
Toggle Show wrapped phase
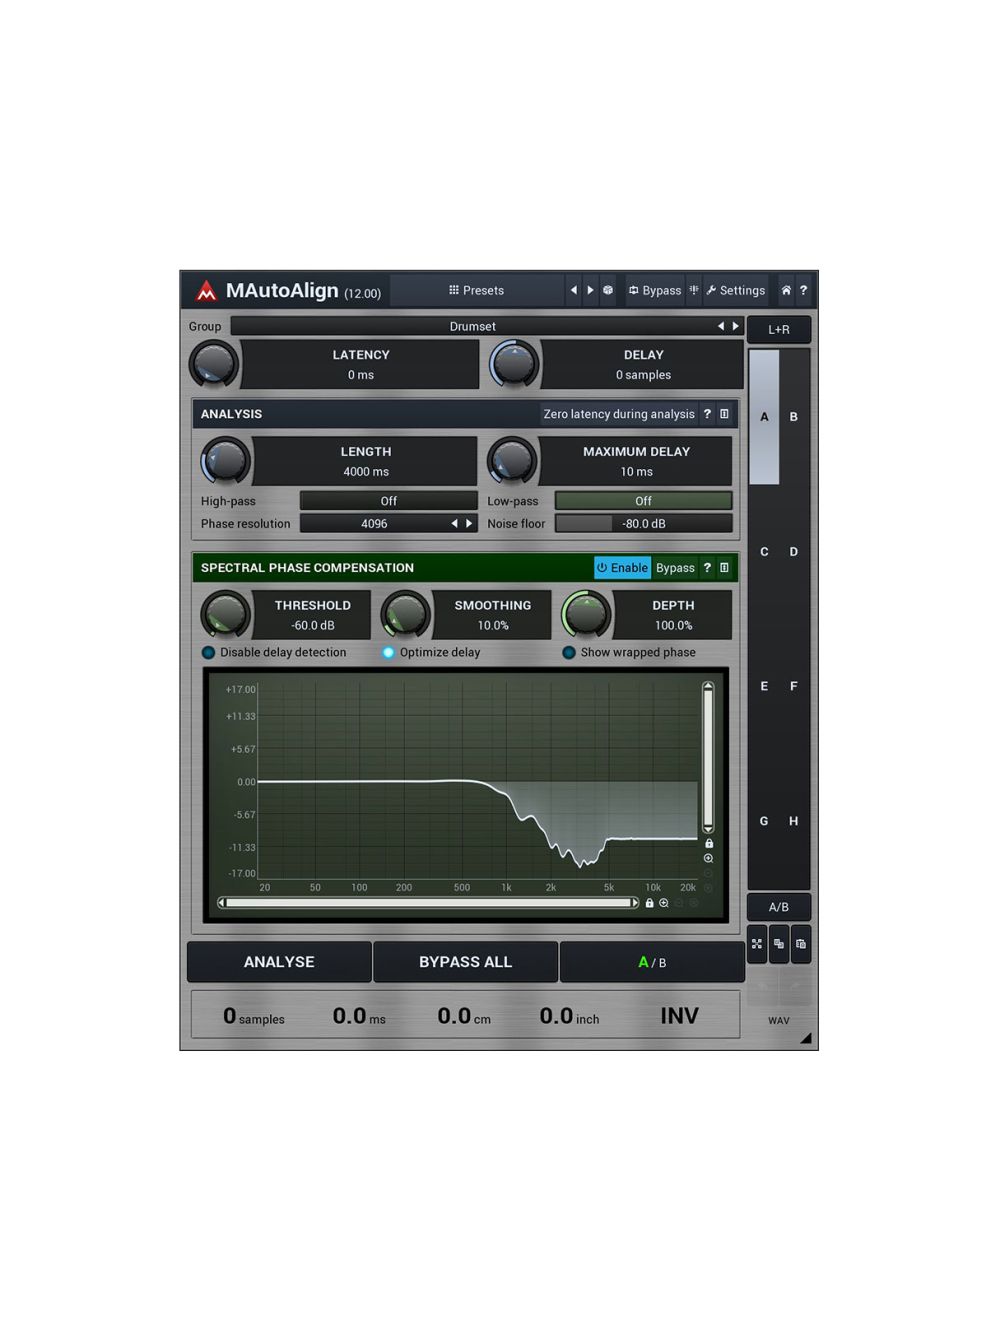click(570, 652)
